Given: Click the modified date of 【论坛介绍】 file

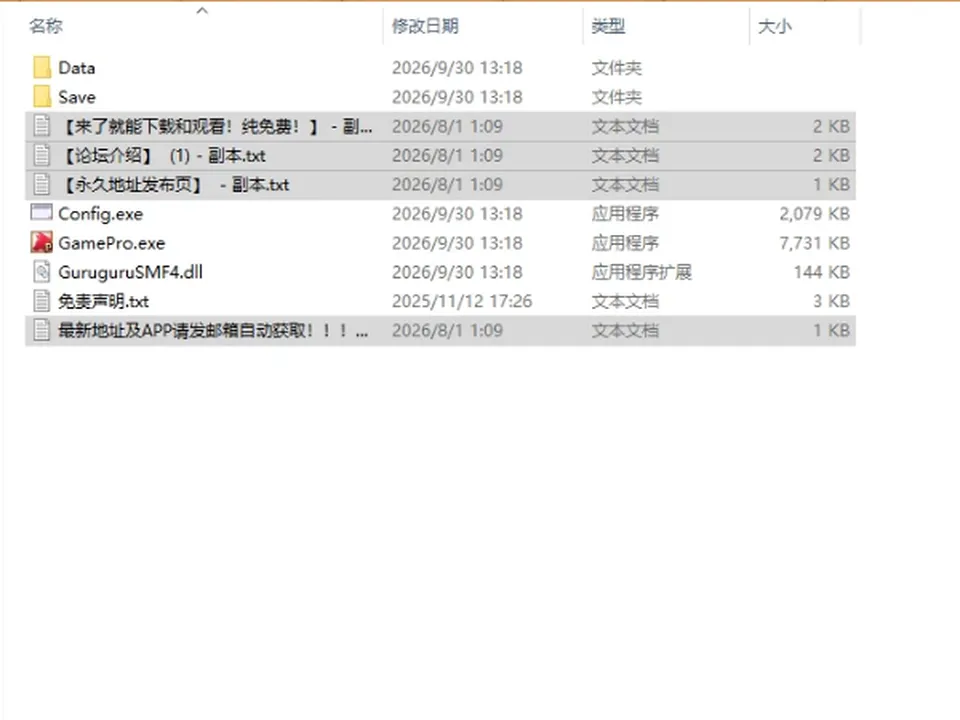Looking at the screenshot, I should [x=448, y=156].
